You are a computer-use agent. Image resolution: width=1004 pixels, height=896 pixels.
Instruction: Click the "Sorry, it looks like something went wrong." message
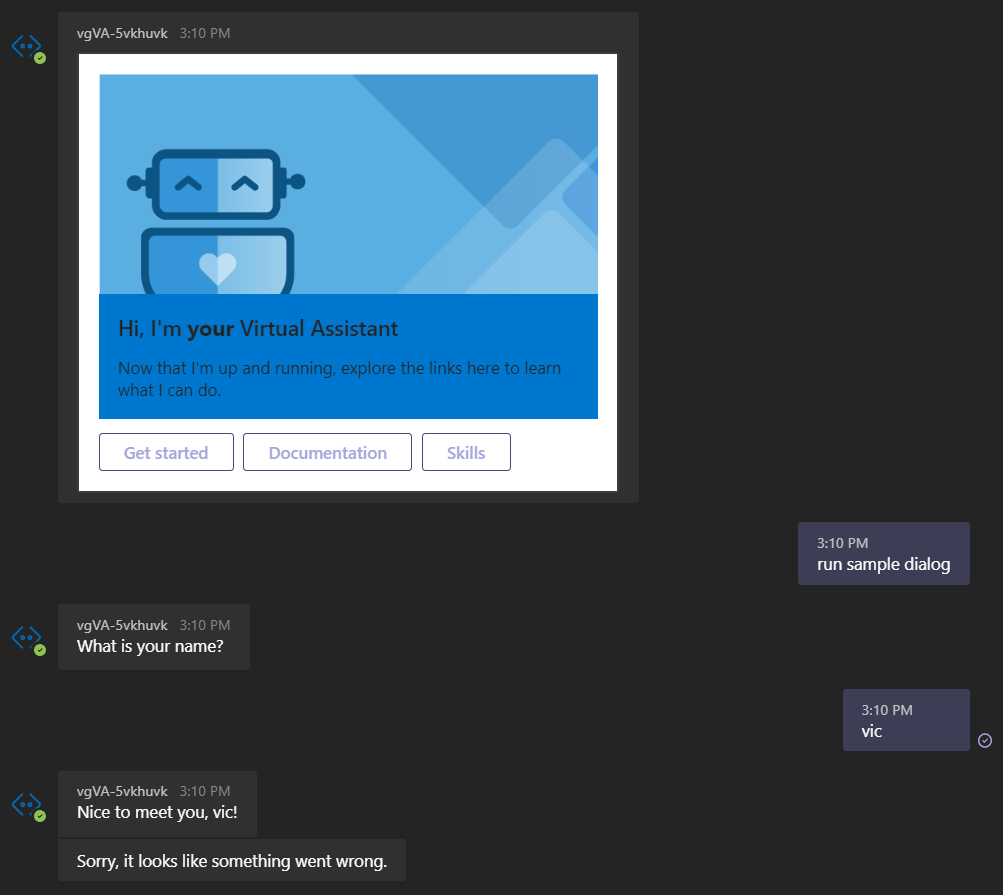pyautogui.click(x=231, y=860)
